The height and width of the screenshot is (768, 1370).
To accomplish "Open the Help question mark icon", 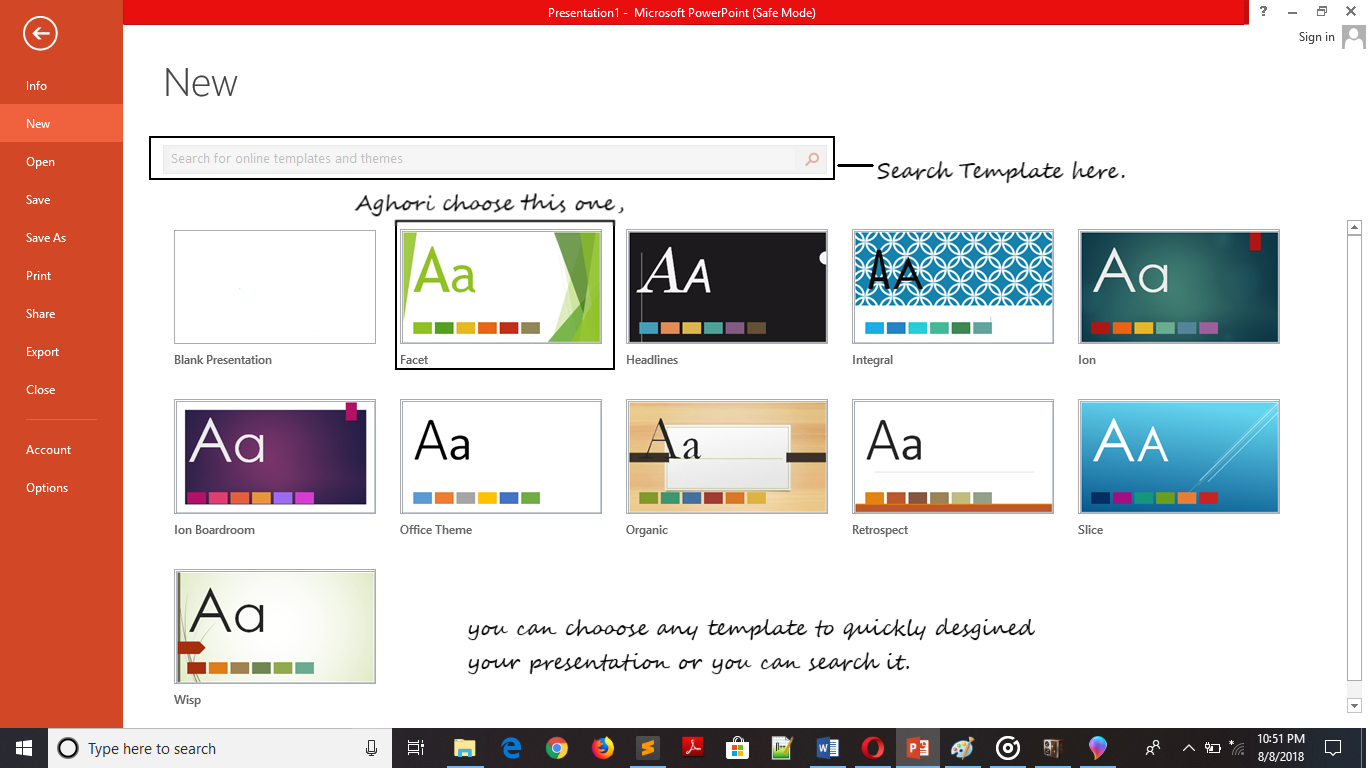I will point(1264,11).
